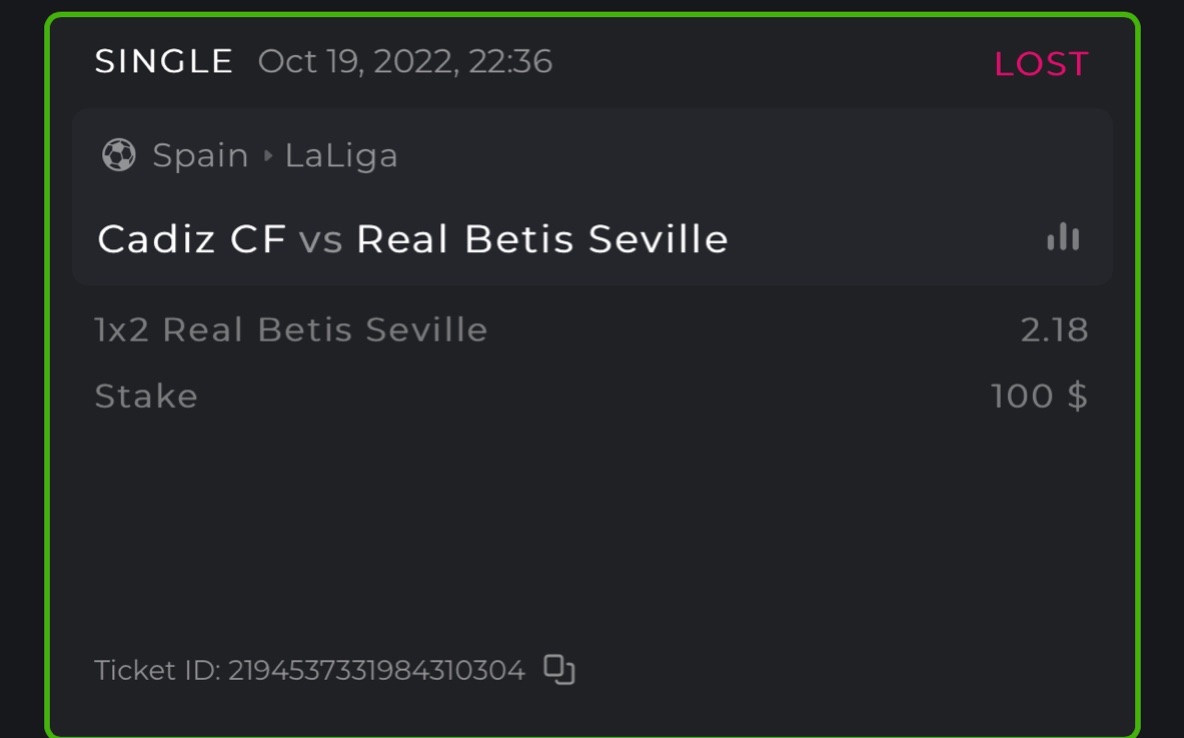Click the SINGLE bet type label
Viewport: 1184px width, 738px height.
click(x=164, y=62)
